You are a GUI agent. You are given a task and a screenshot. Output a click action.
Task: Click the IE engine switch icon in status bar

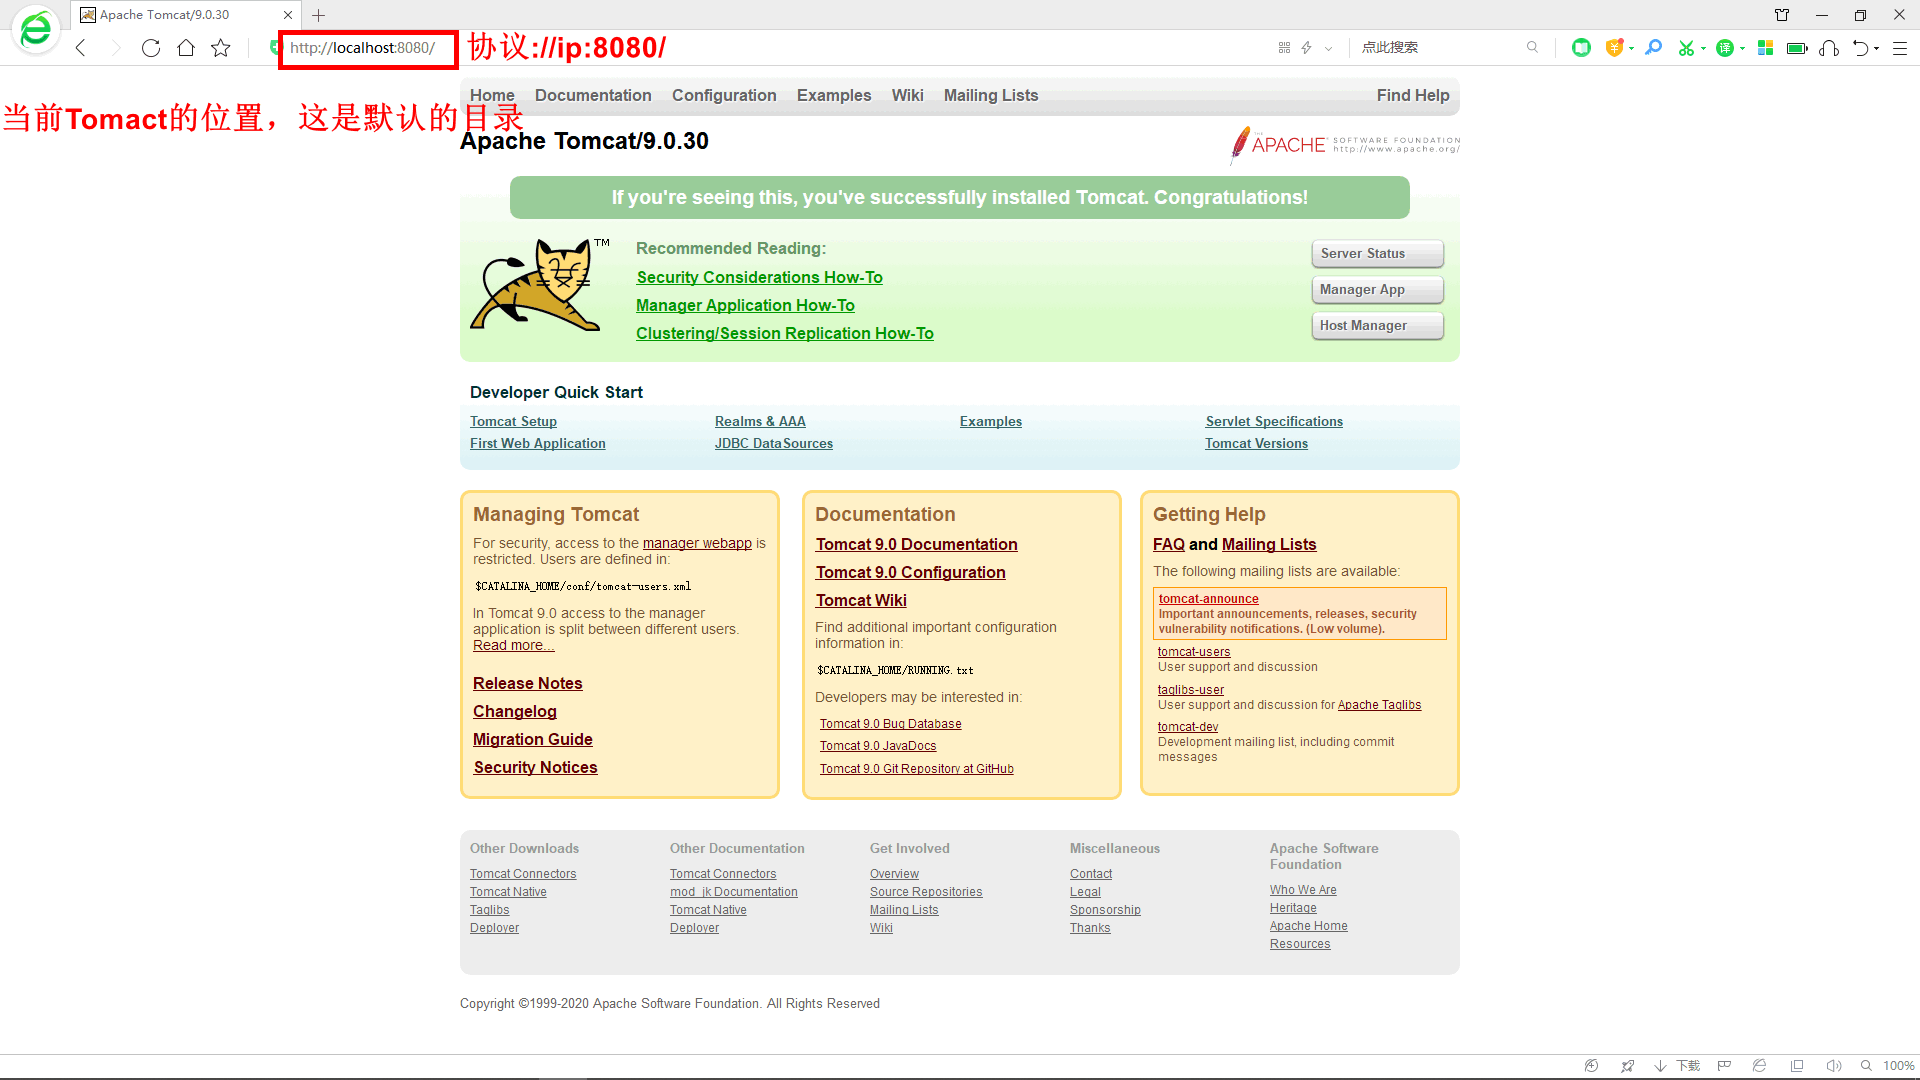tap(1759, 1066)
